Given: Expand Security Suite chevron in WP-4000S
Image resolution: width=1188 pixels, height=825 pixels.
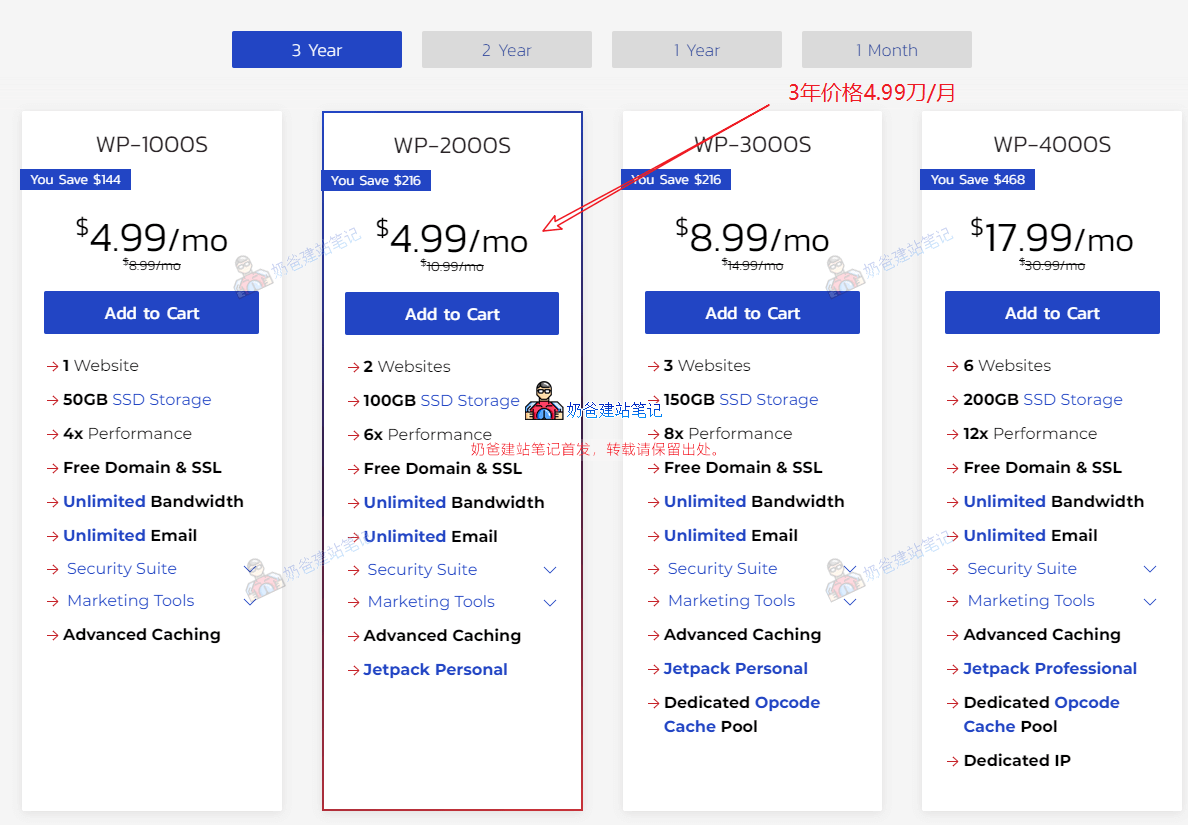Looking at the screenshot, I should click(1150, 569).
